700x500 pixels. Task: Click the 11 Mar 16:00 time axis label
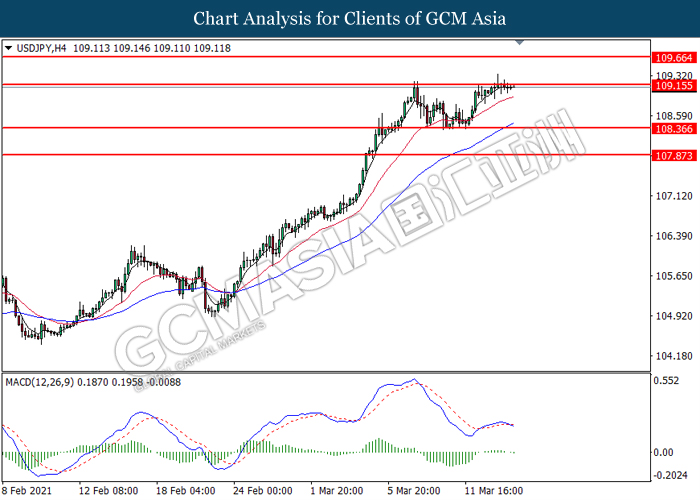494,491
